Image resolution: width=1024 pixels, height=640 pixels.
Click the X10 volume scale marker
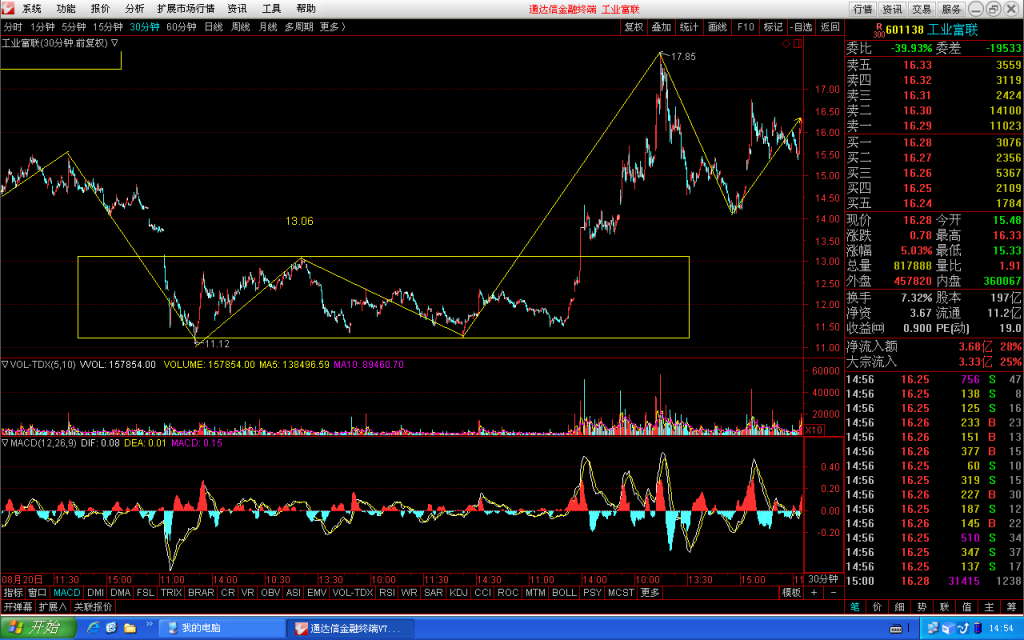point(814,430)
